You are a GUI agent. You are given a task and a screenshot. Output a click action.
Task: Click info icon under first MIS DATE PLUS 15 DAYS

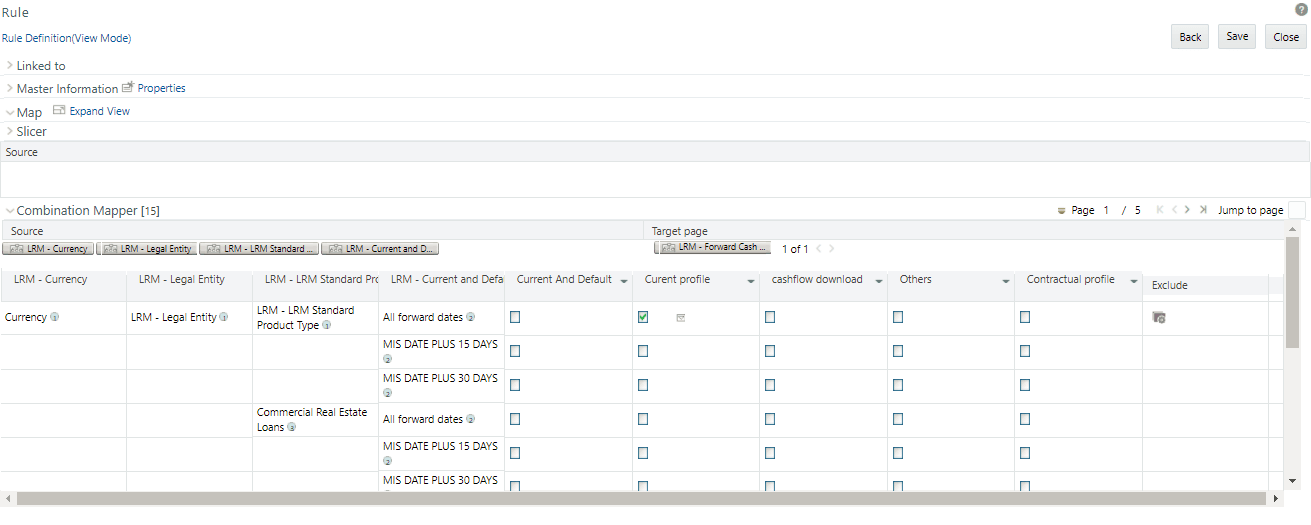(x=388, y=359)
